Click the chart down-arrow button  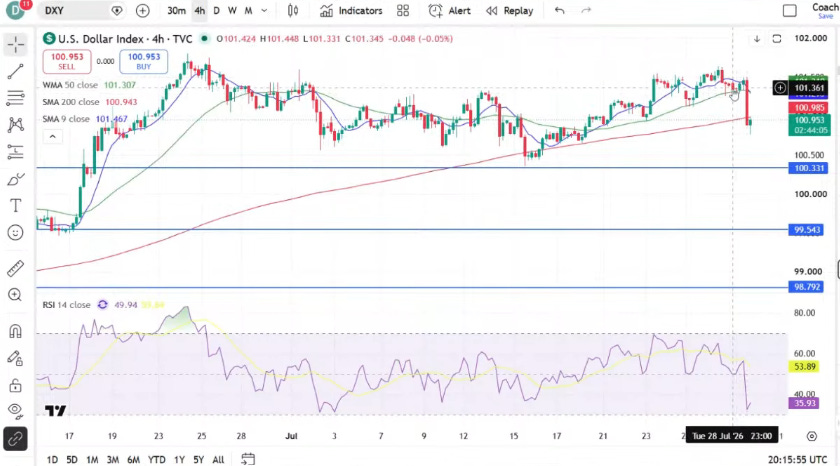point(757,39)
